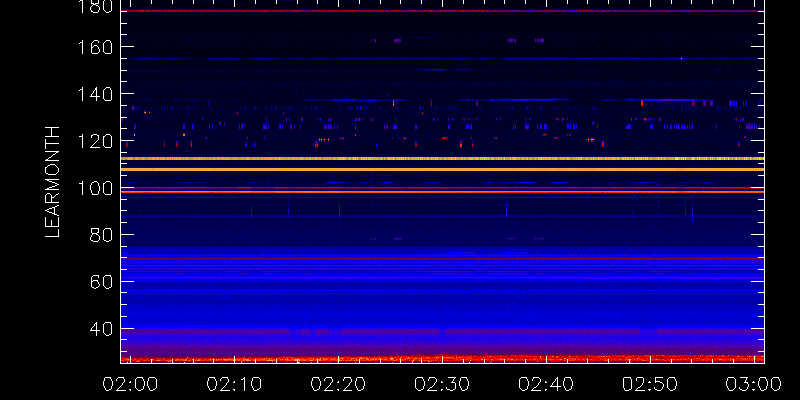Image resolution: width=800 pixels, height=400 pixels.
Task: Click the 160 frequency axis label
Action: [95, 47]
